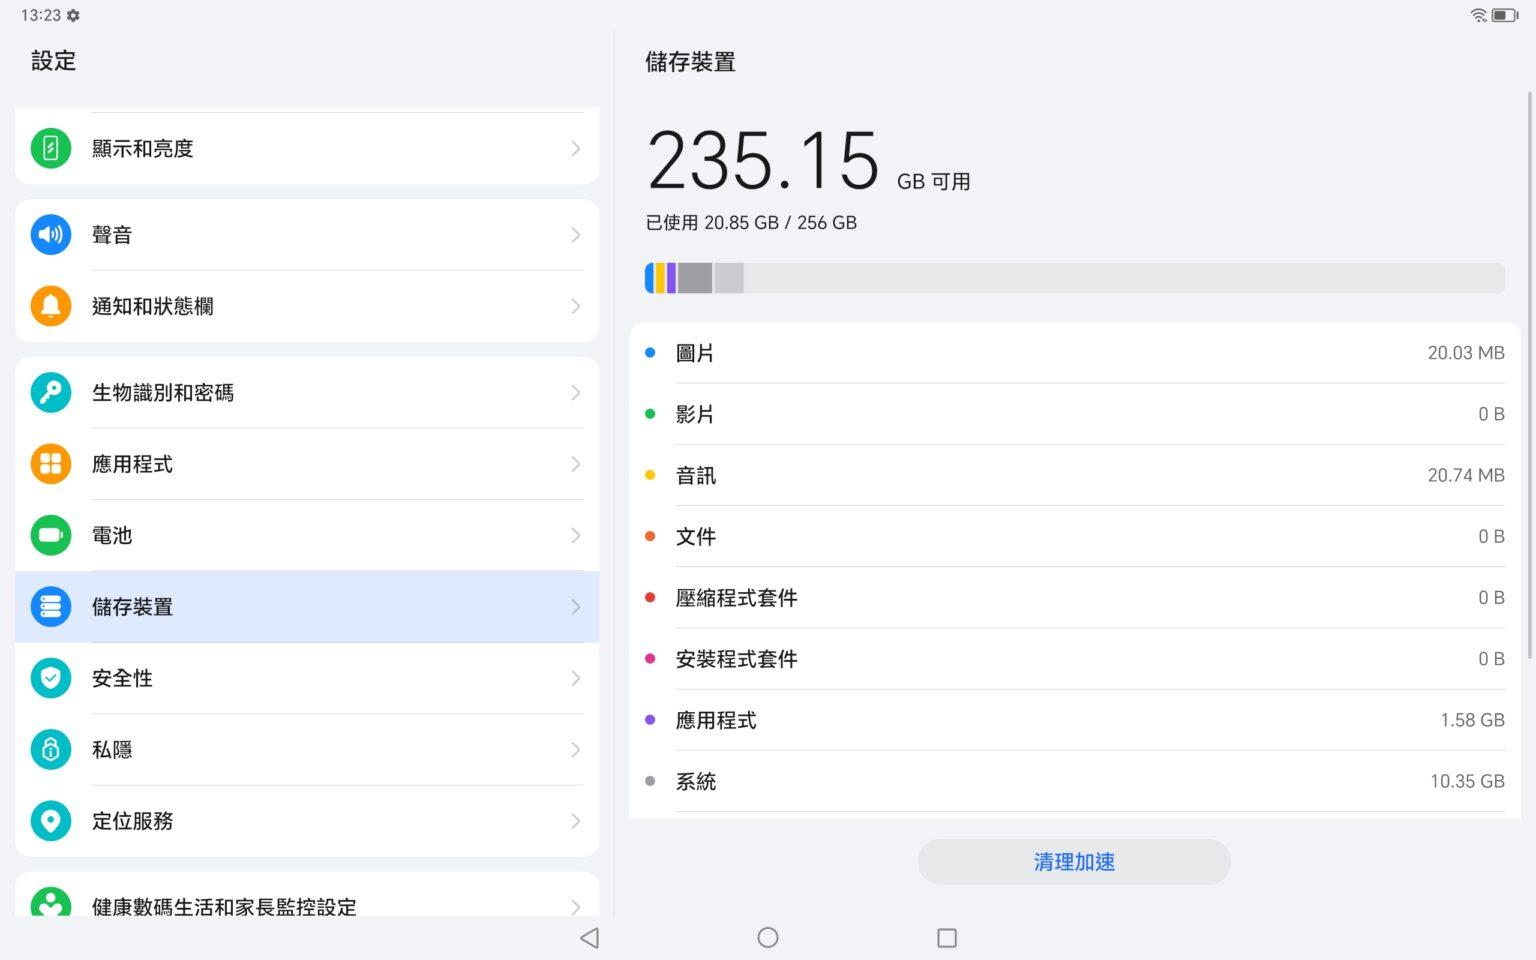Select the yellow 音訊 category dot
This screenshot has width=1536, height=960.
(x=650, y=475)
